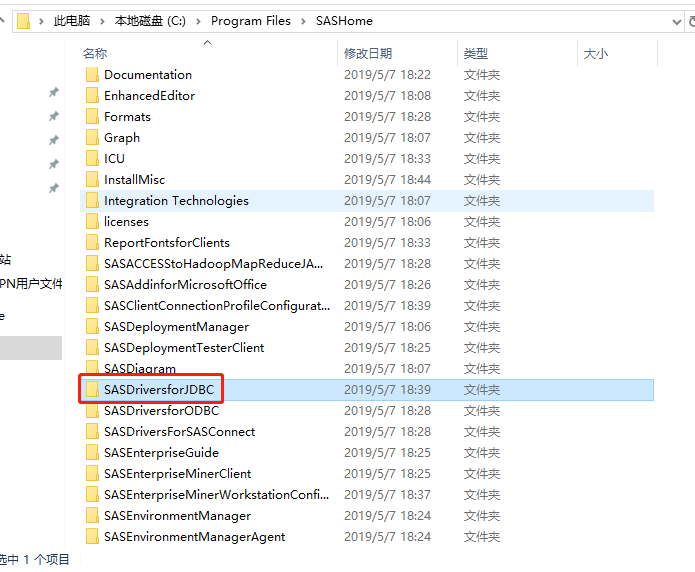Click the folder icon in address bar

pyautogui.click(x=23, y=21)
